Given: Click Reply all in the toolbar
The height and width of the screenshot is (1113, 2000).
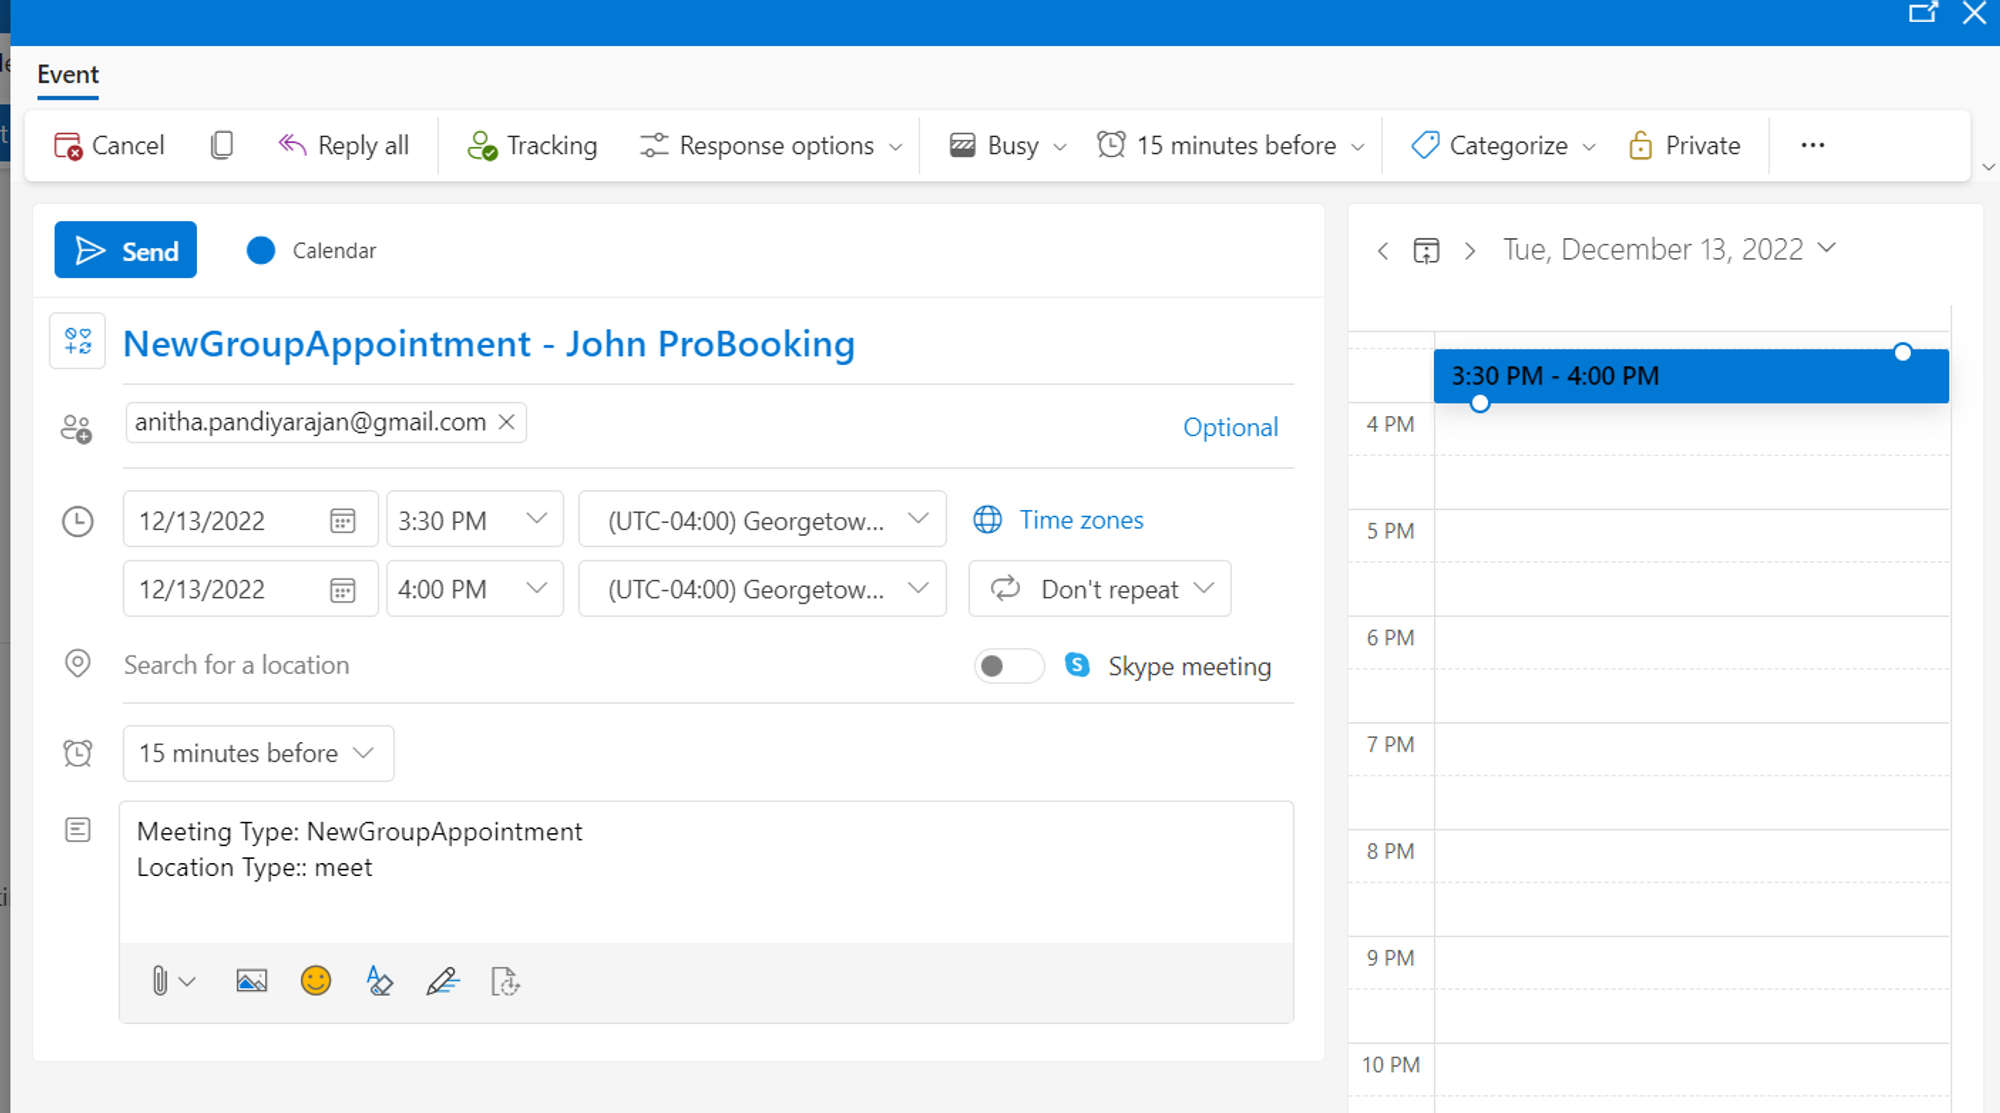Looking at the screenshot, I should tap(343, 145).
